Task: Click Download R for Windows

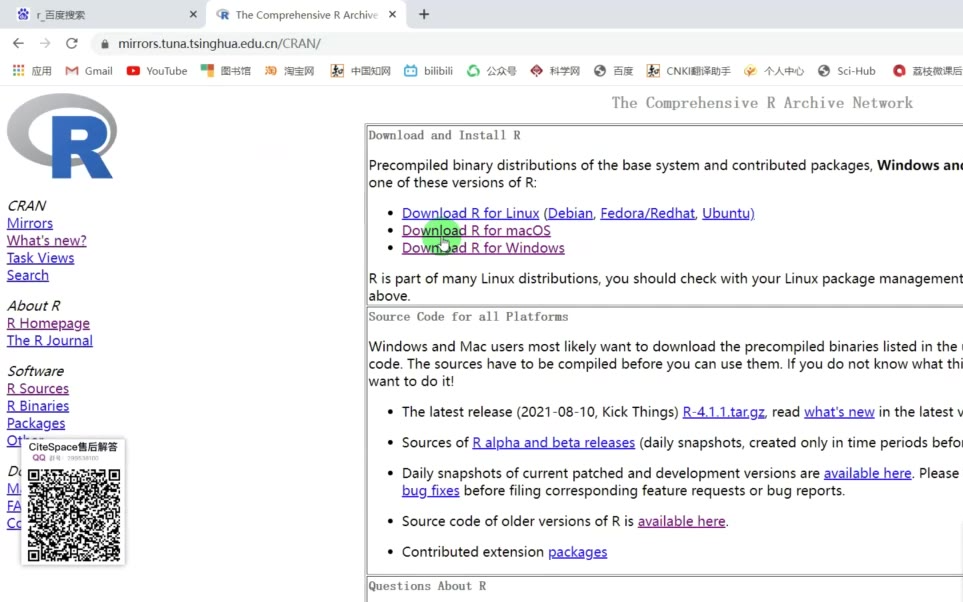Action: 483,248
